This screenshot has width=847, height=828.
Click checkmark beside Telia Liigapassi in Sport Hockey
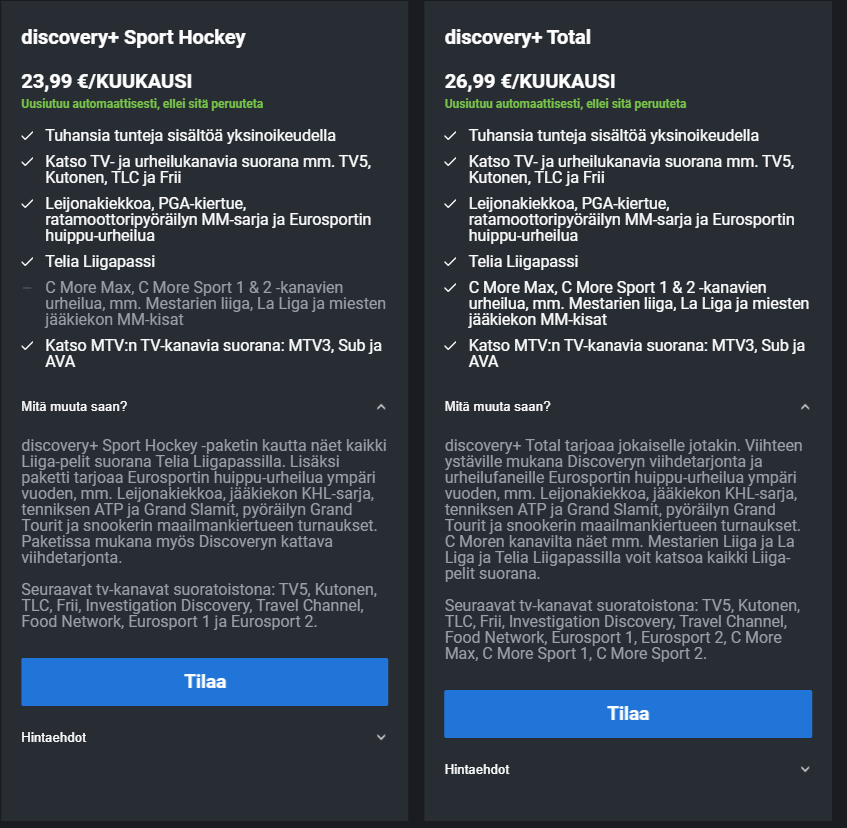point(27,262)
